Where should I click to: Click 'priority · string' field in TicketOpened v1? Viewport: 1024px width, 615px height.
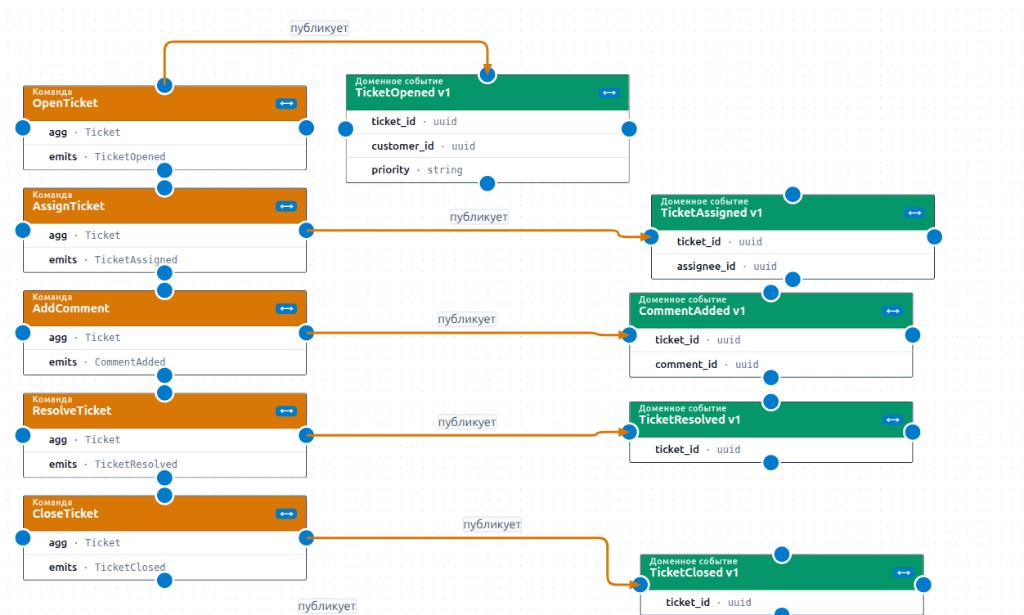(487, 170)
